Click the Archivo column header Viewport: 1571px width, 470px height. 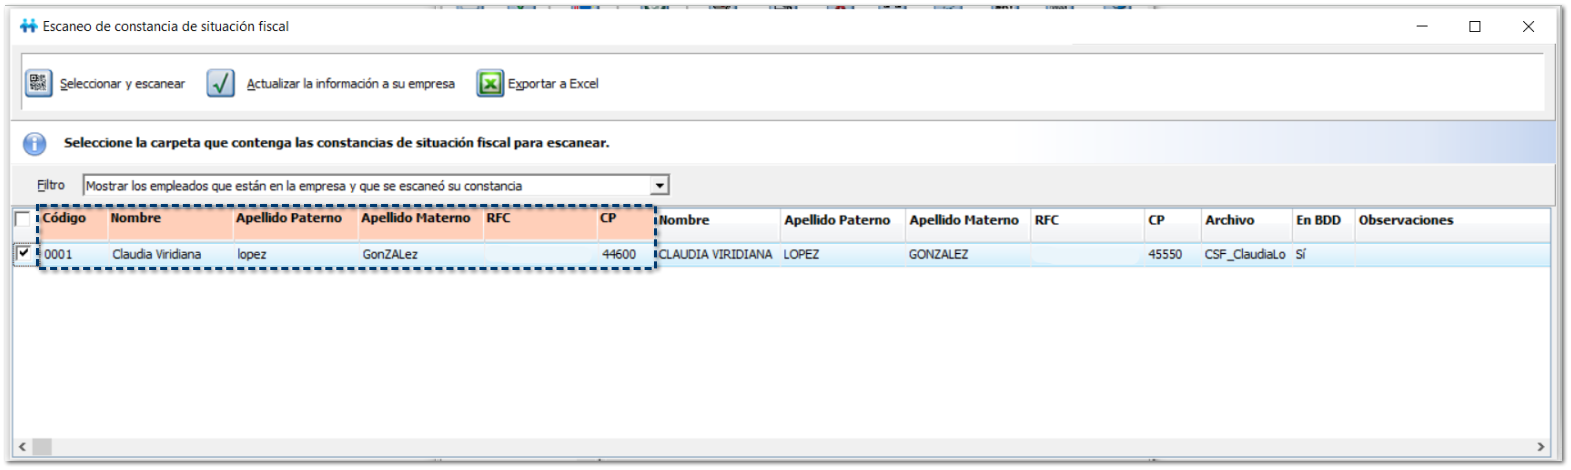point(1229,220)
